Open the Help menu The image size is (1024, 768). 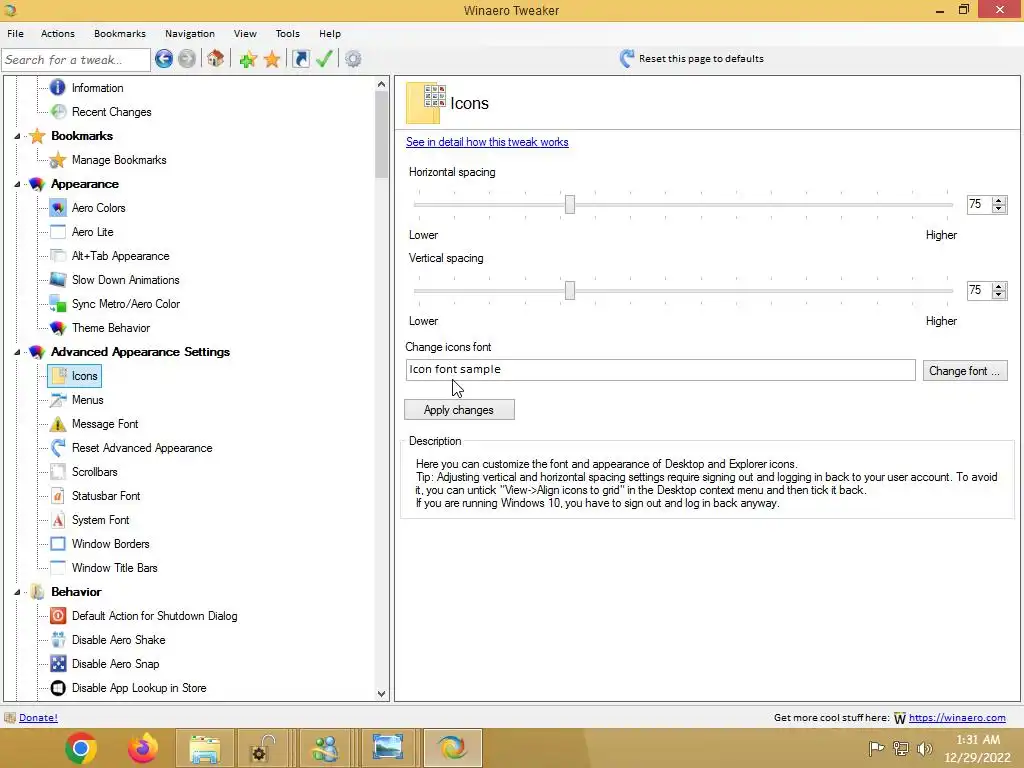(x=330, y=33)
